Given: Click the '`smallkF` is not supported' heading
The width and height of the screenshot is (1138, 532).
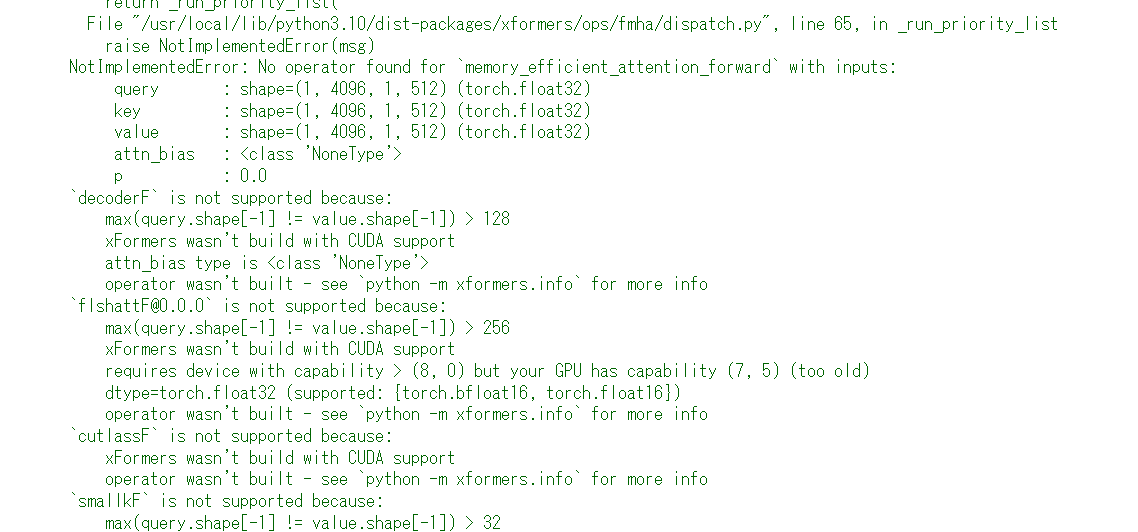Looking at the screenshot, I should point(226,502).
